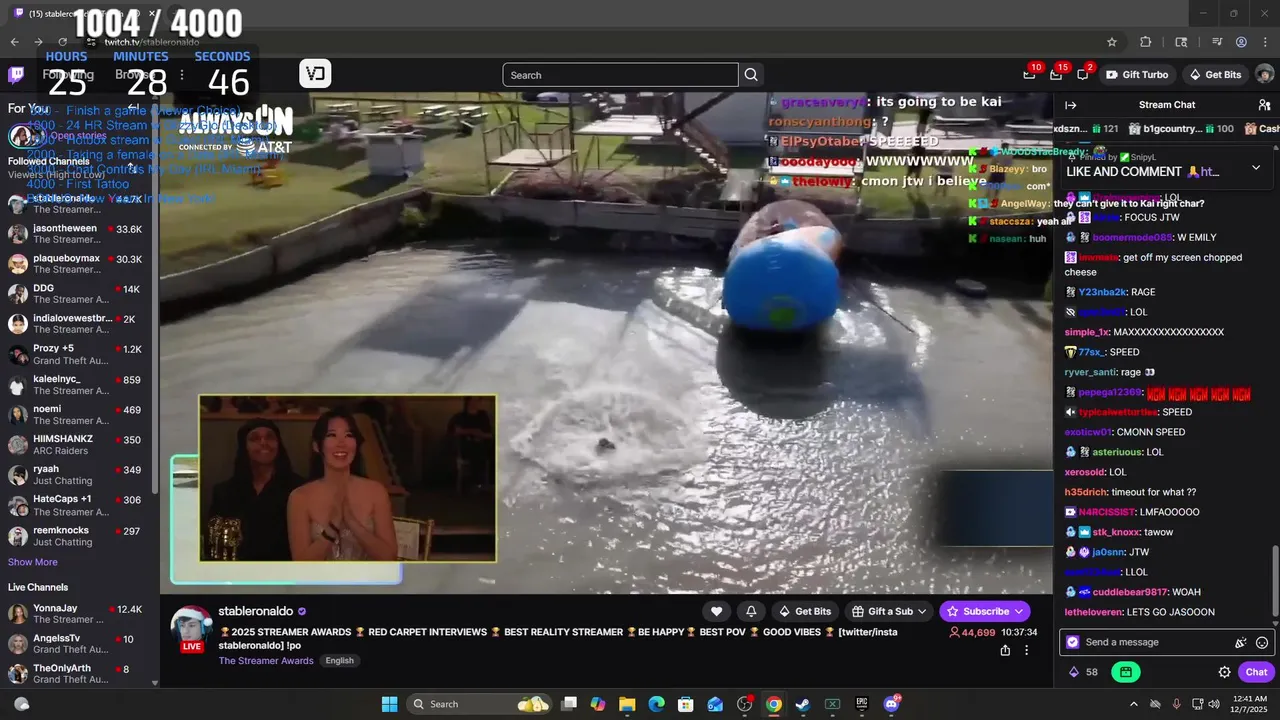
Task: Open the emote picker smiley
Action: [x=1262, y=642]
